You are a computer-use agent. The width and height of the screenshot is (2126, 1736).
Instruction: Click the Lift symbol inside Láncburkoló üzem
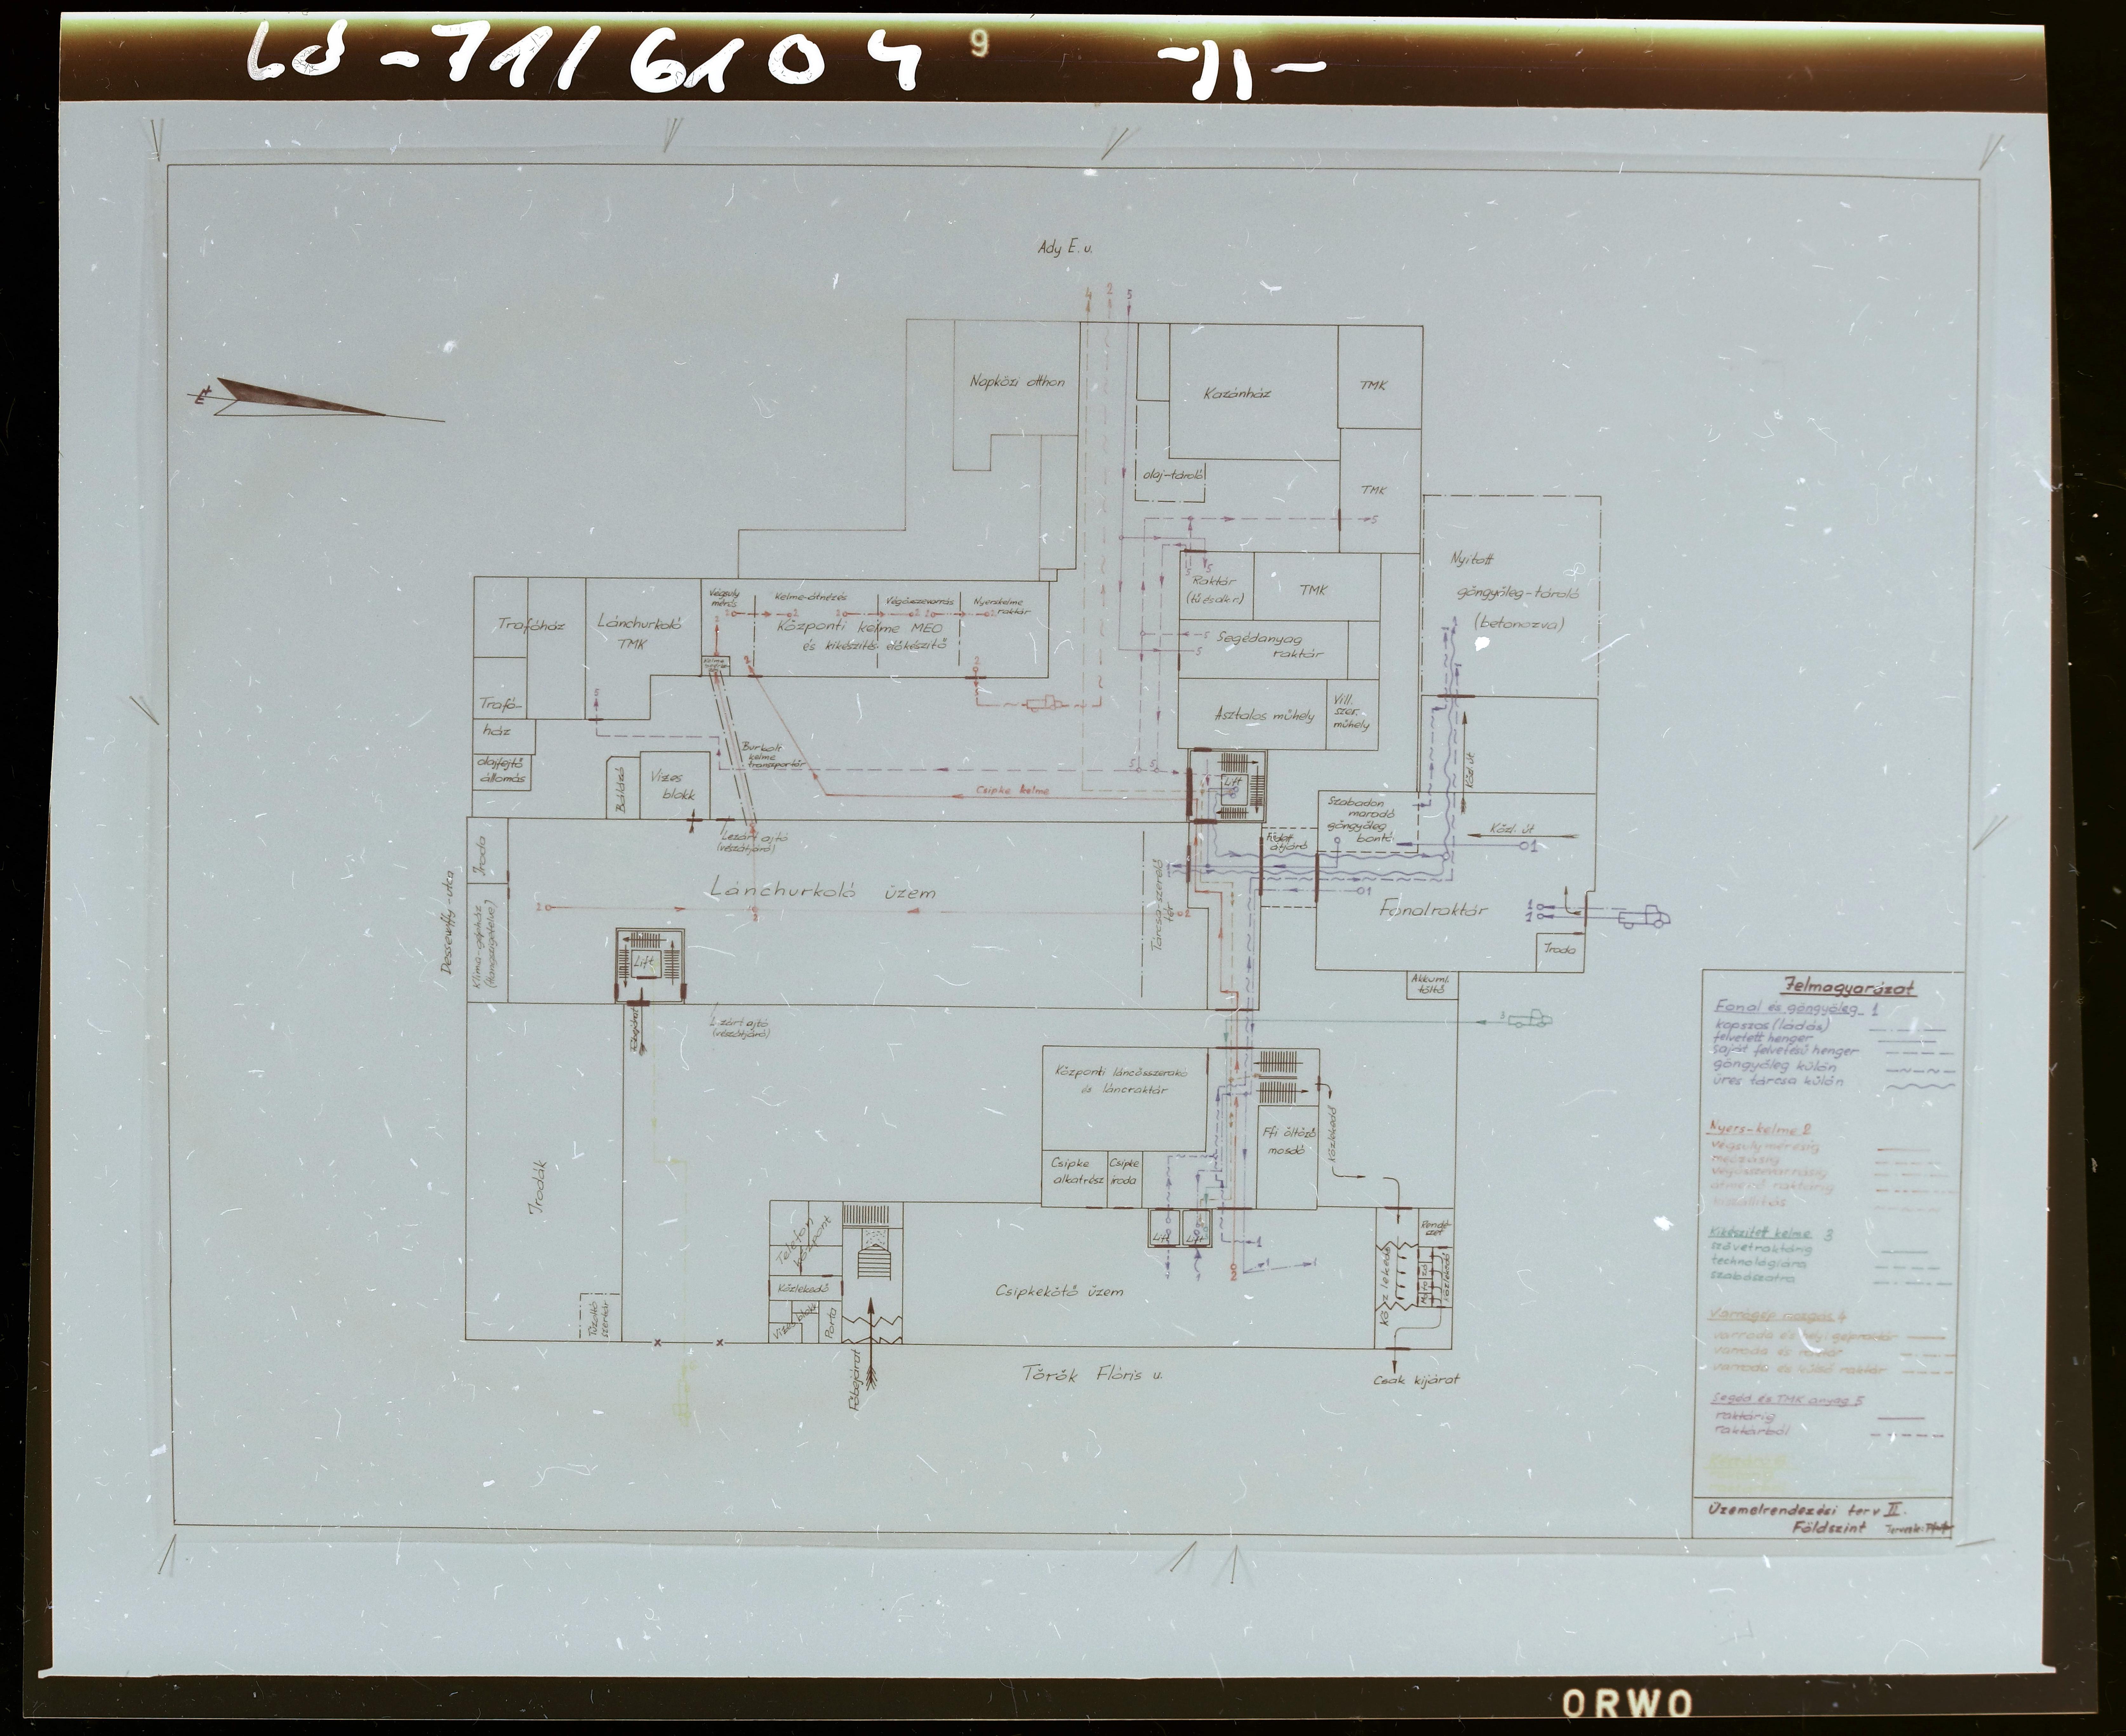click(x=646, y=964)
